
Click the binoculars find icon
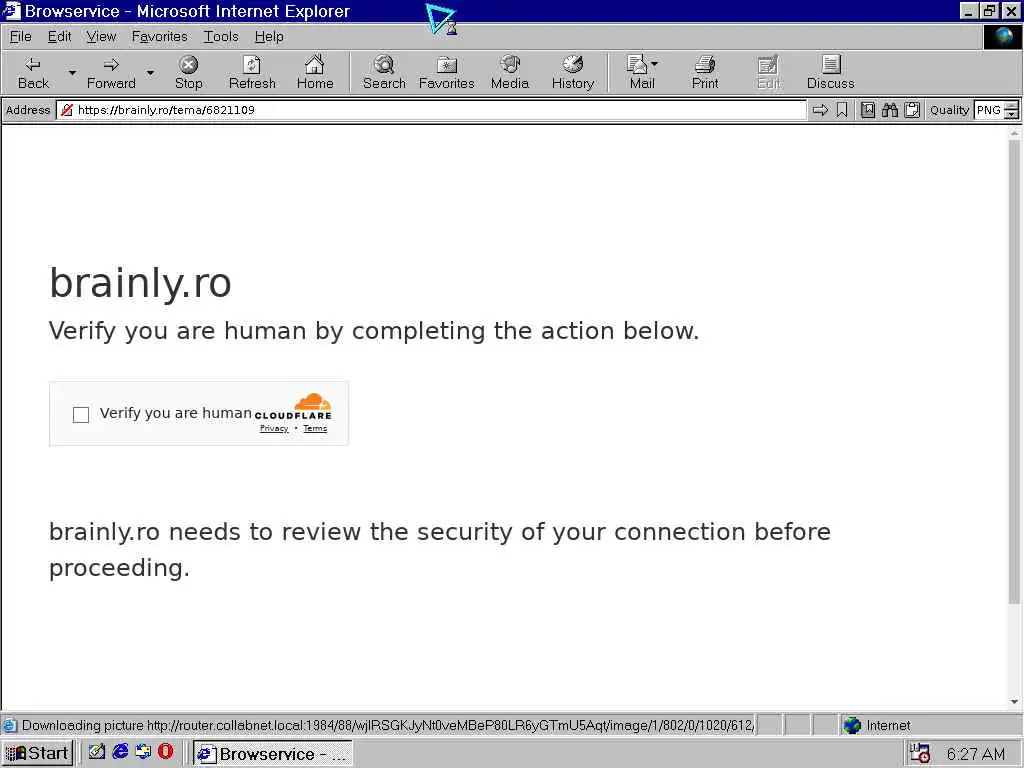(889, 110)
